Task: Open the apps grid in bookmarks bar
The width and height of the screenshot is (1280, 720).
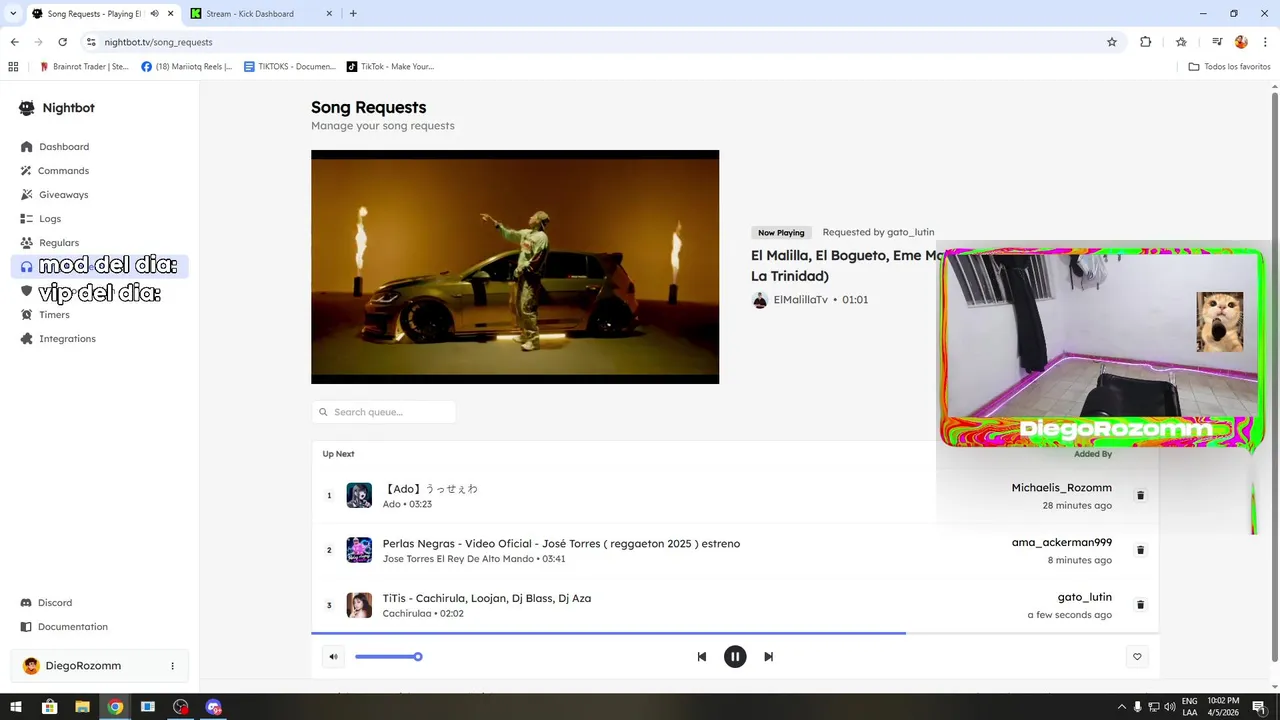Action: point(13,67)
